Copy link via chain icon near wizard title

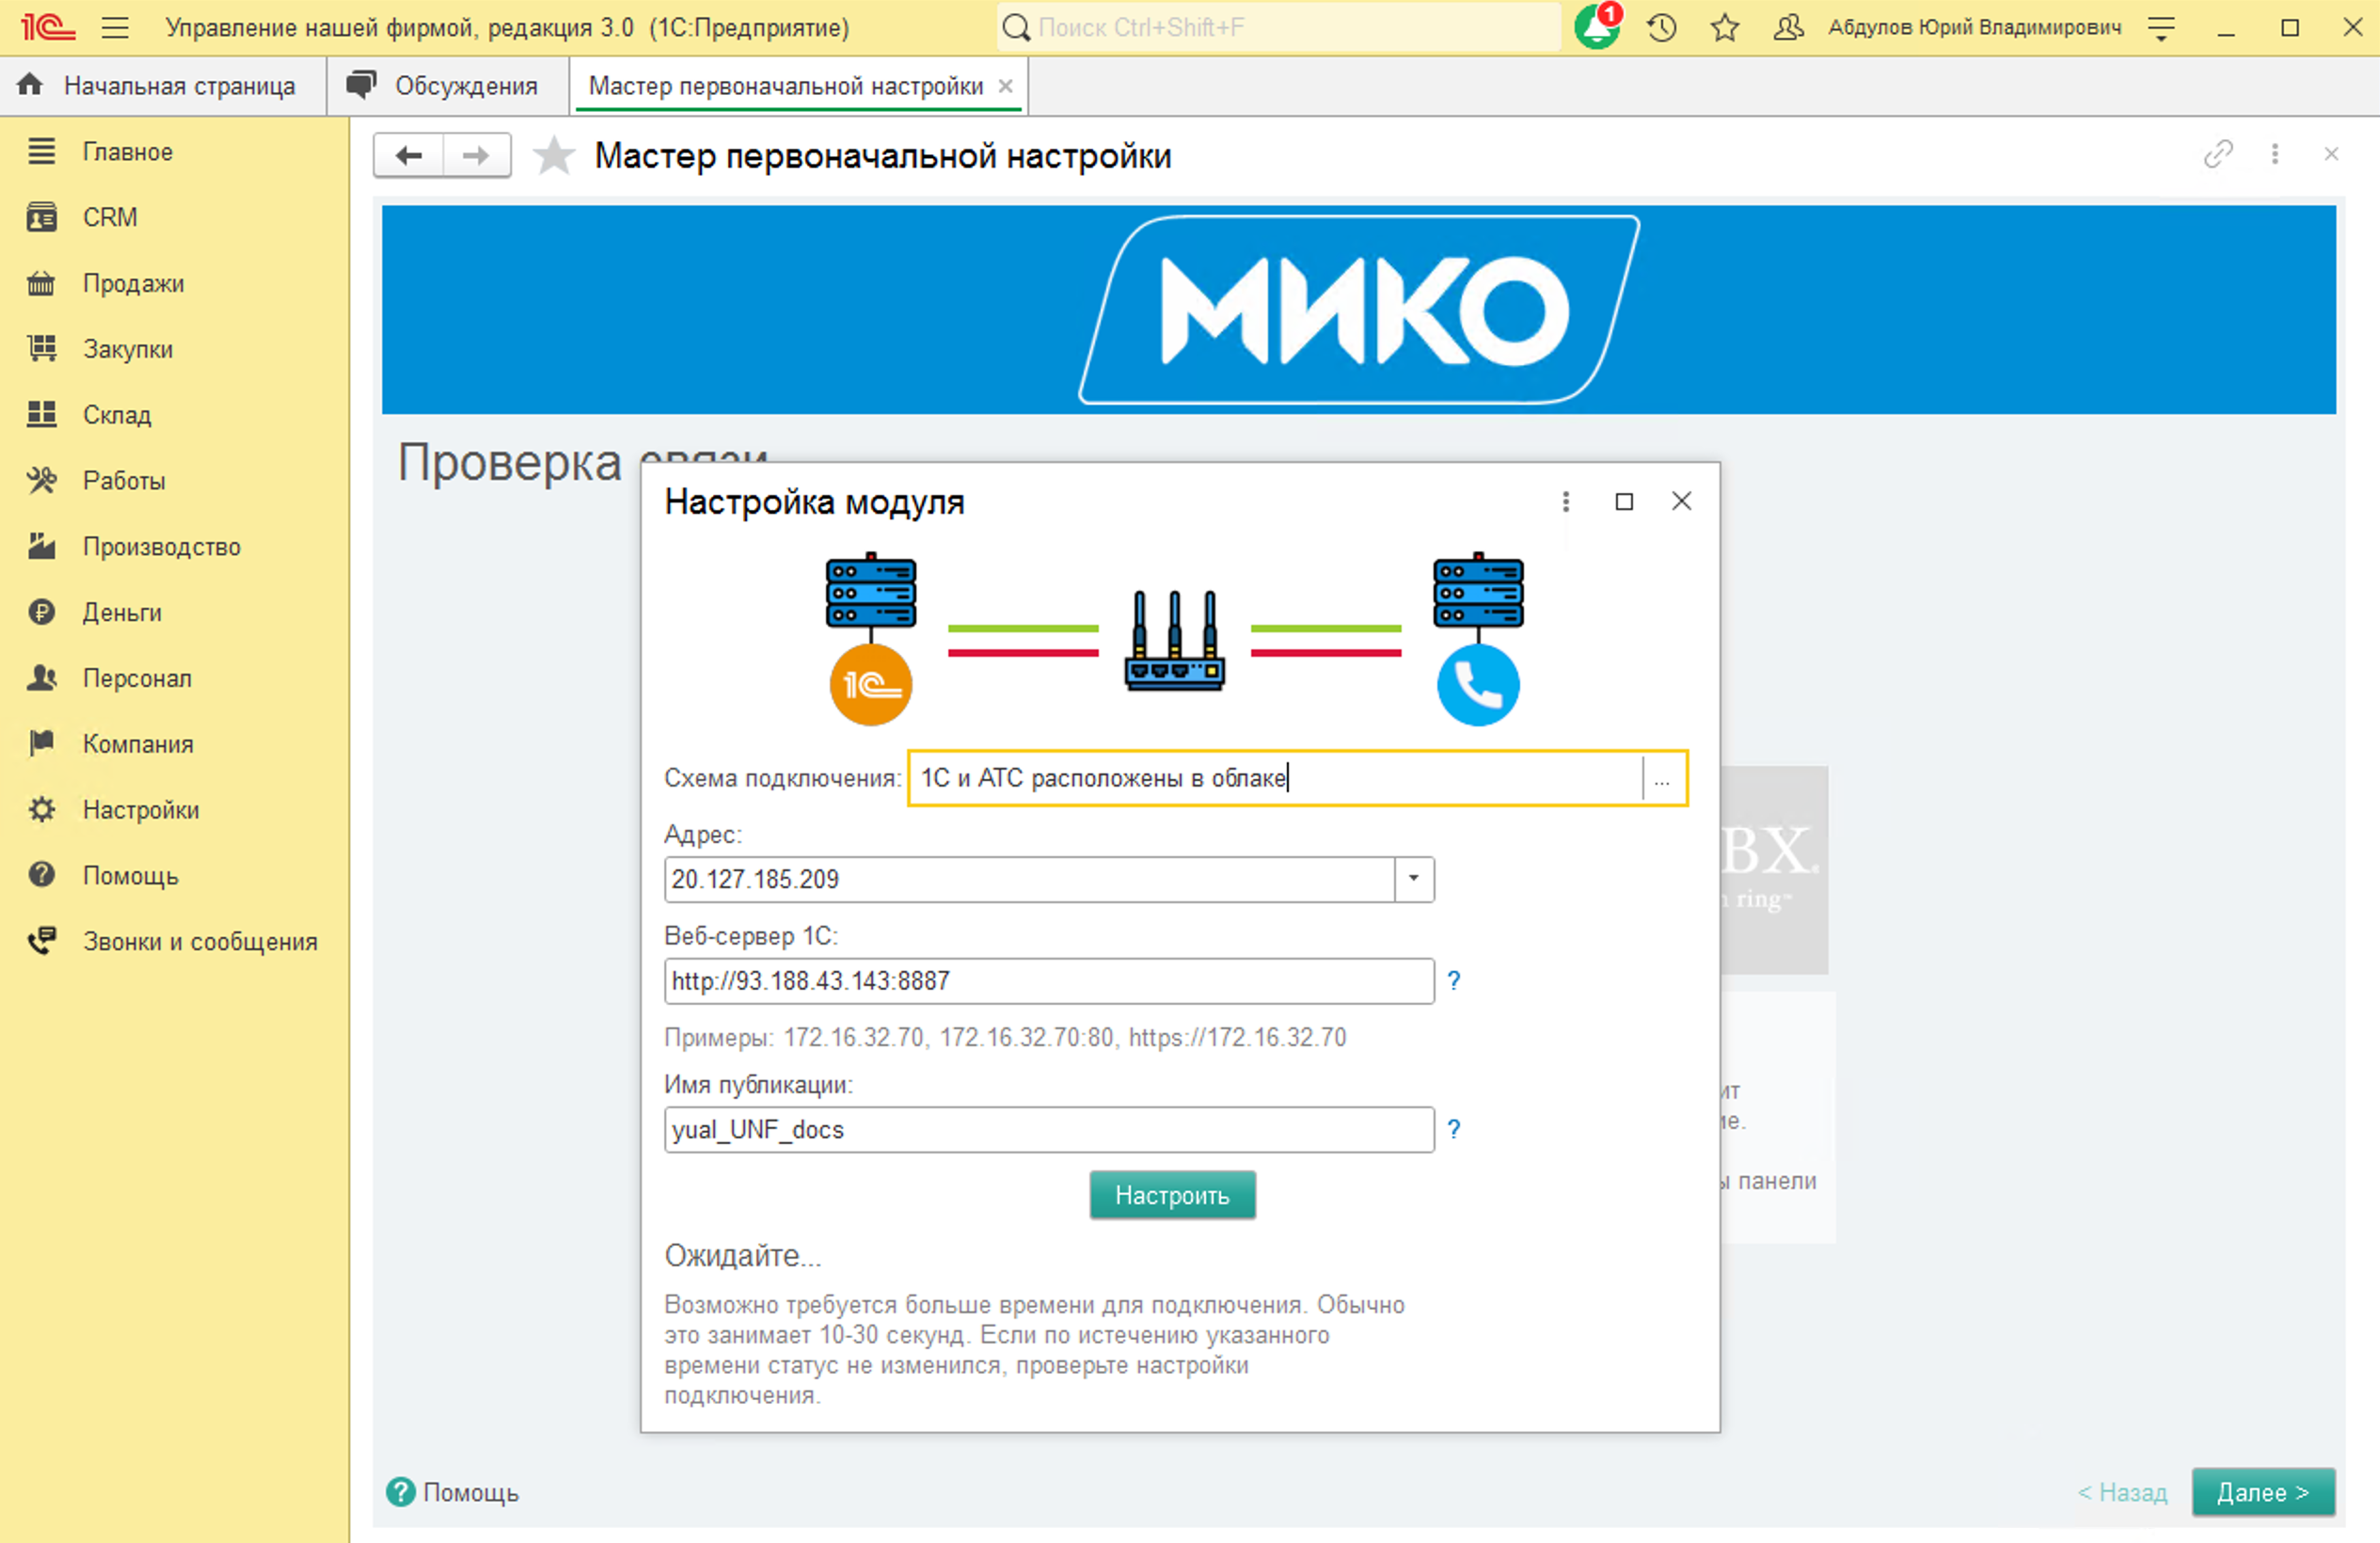tap(2218, 155)
